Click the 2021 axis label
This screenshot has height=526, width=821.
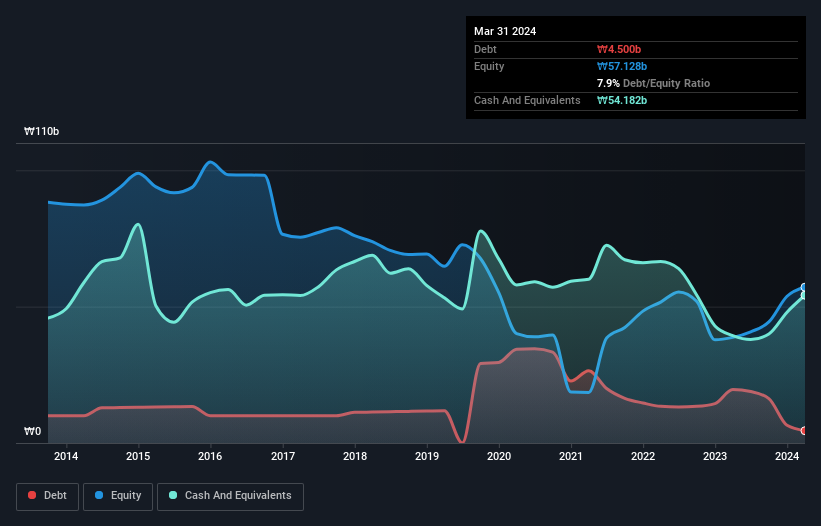[571, 456]
